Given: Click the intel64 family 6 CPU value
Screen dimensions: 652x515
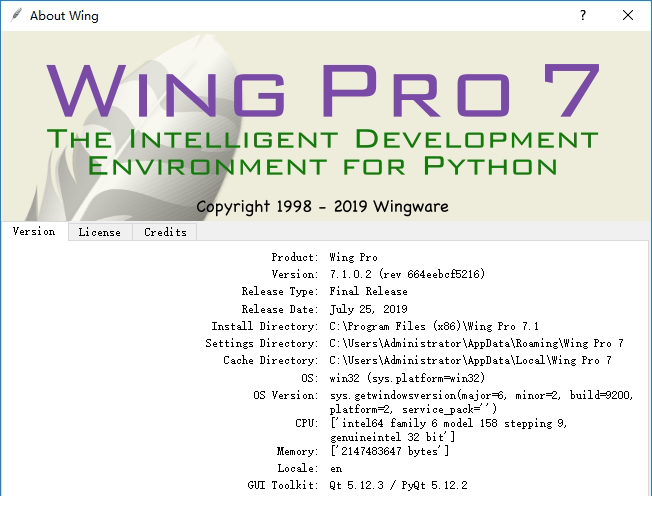Looking at the screenshot, I should [x=448, y=430].
